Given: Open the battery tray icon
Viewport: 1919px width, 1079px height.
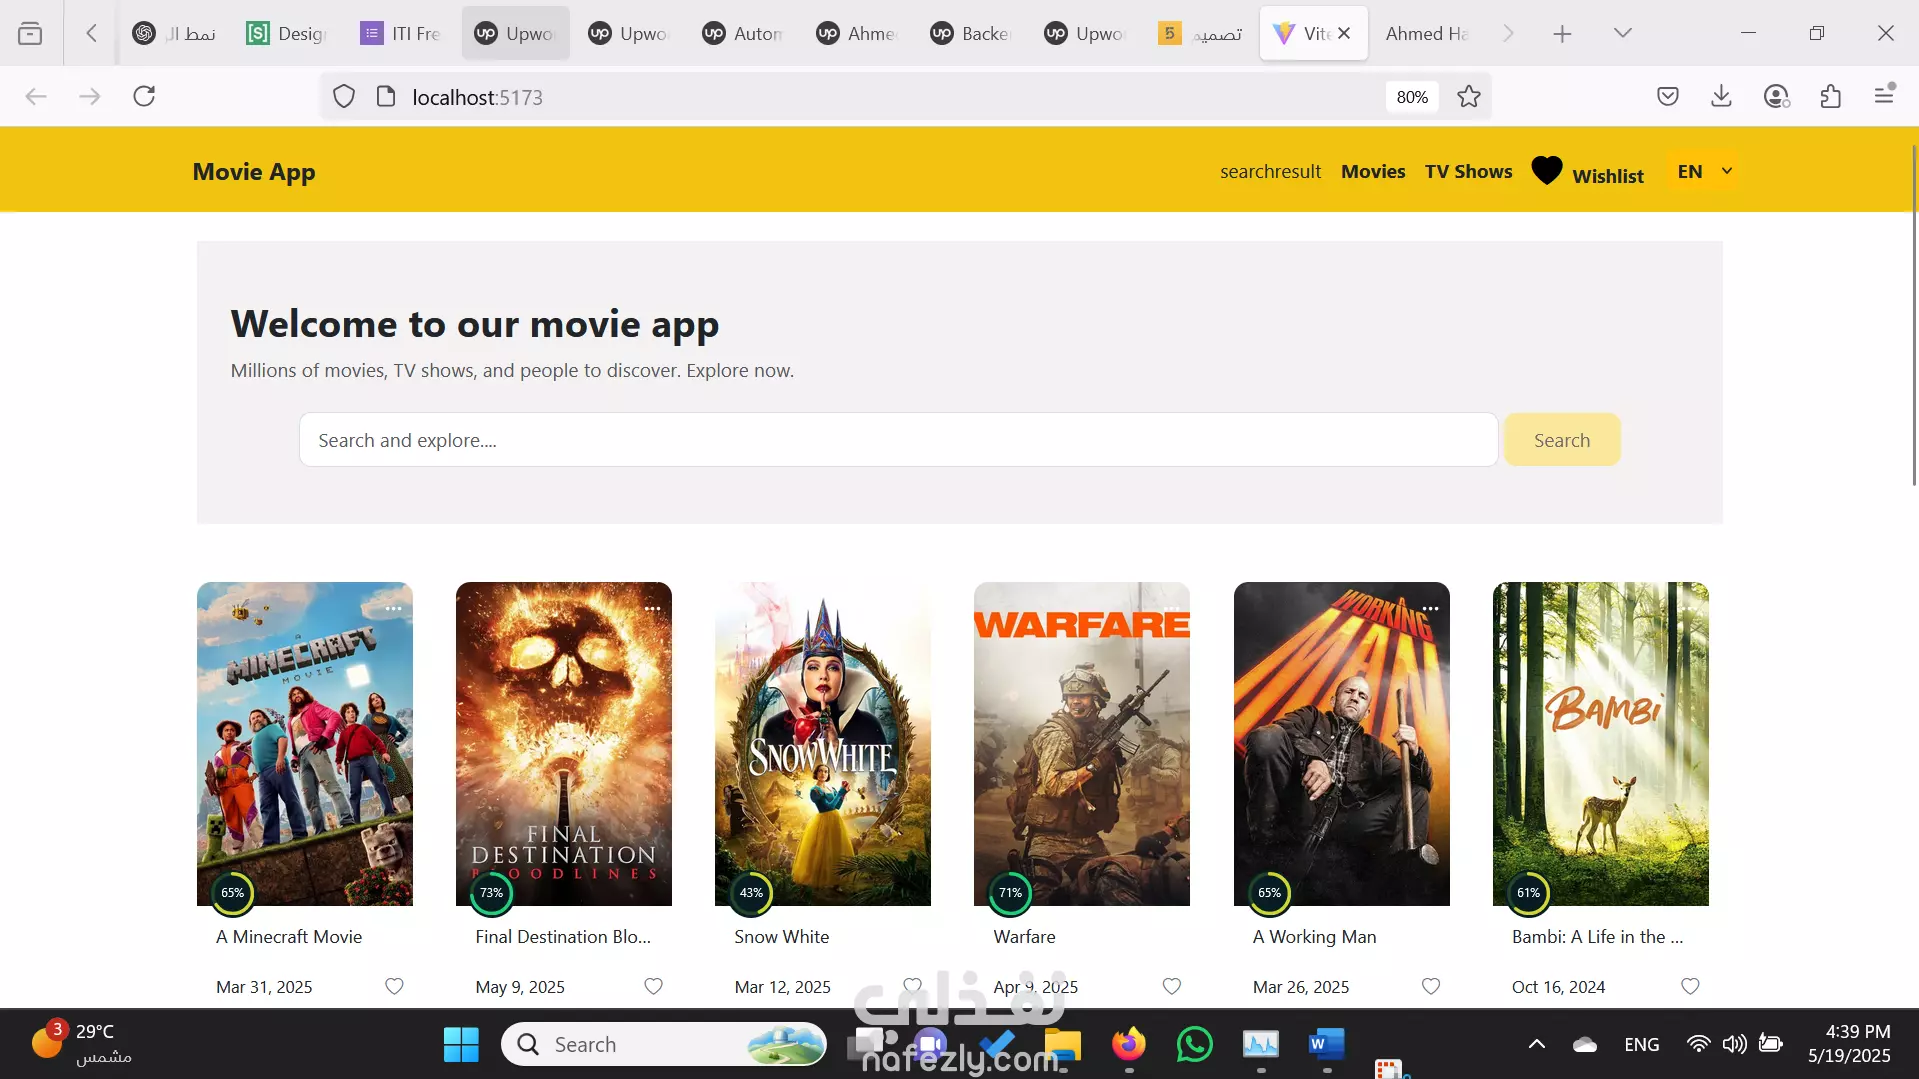Looking at the screenshot, I should tap(1770, 1045).
